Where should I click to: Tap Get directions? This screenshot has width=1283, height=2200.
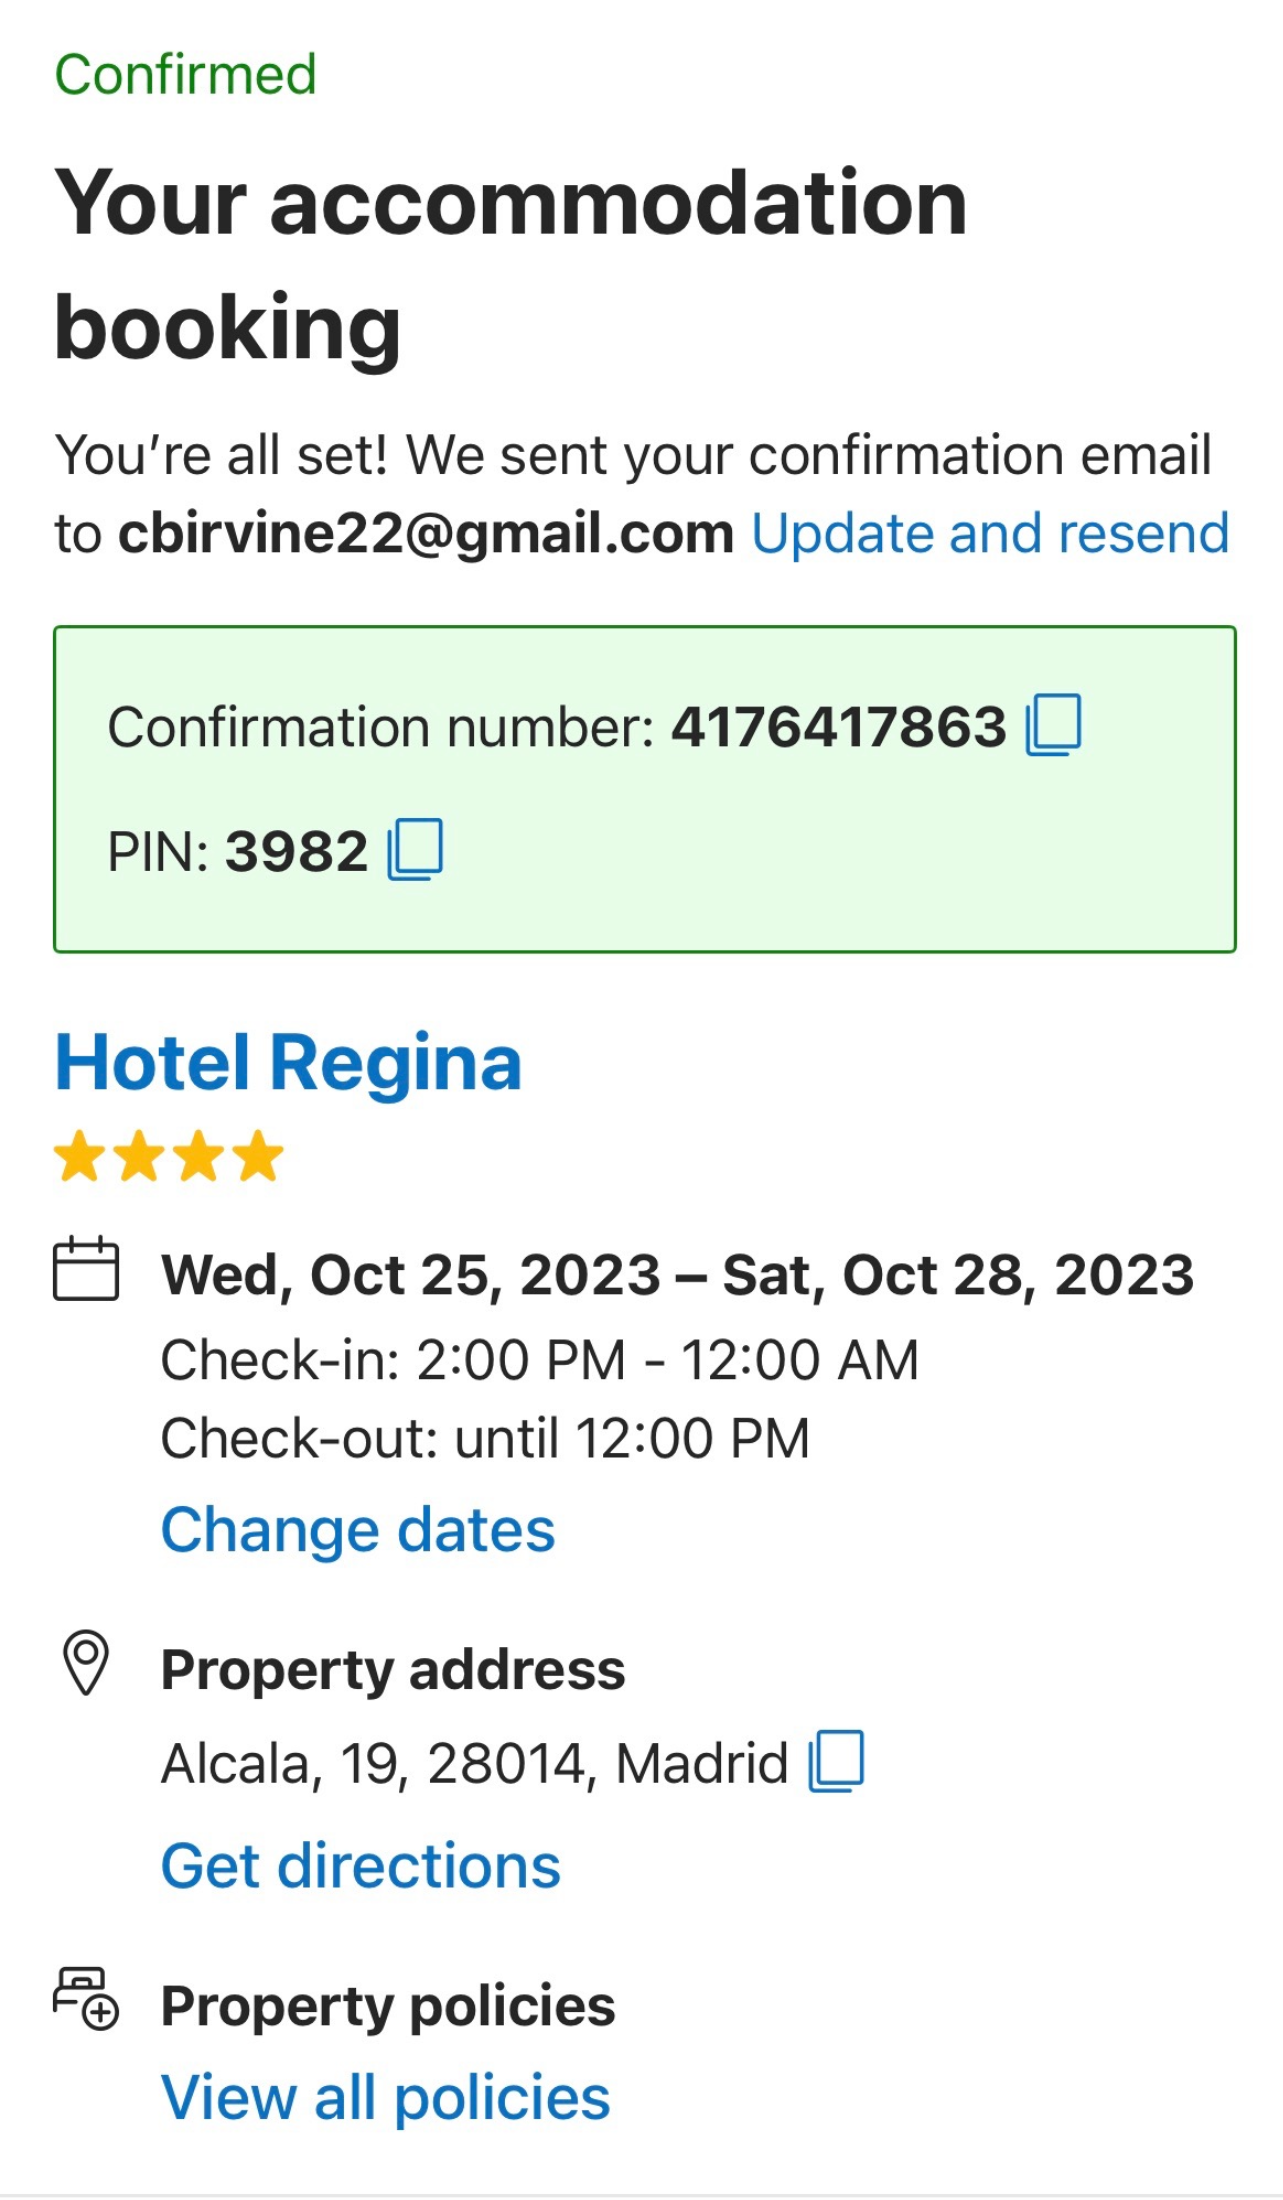click(x=361, y=1866)
